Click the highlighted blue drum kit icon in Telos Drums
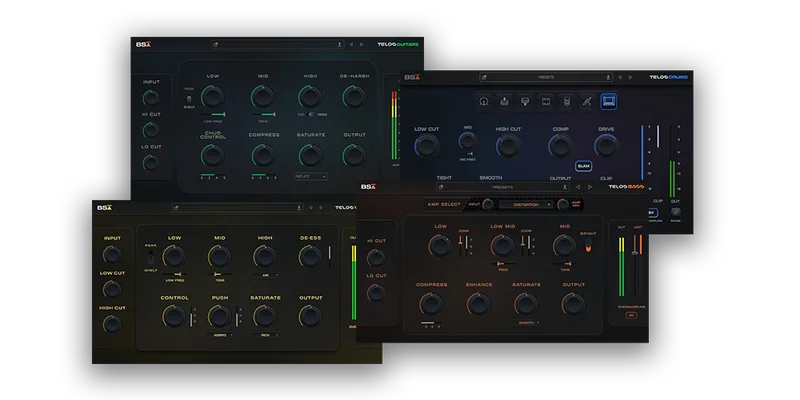The width and height of the screenshot is (800, 400). click(x=609, y=101)
